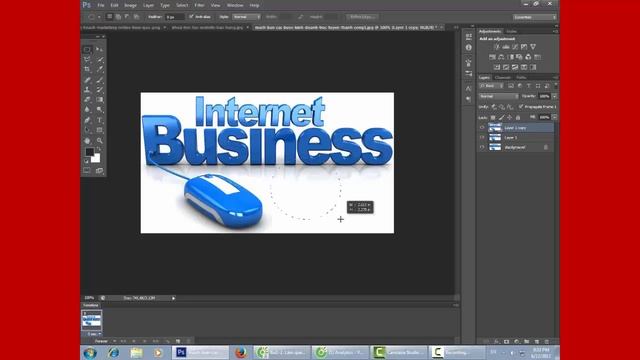Open the History collapsed panel icon
The height and width of the screenshot is (360, 640).
click(469, 37)
